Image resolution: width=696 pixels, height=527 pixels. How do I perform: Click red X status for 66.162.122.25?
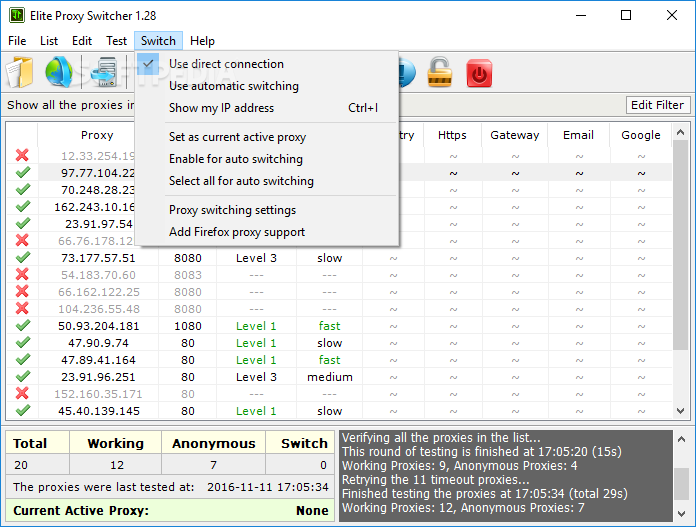point(22,292)
